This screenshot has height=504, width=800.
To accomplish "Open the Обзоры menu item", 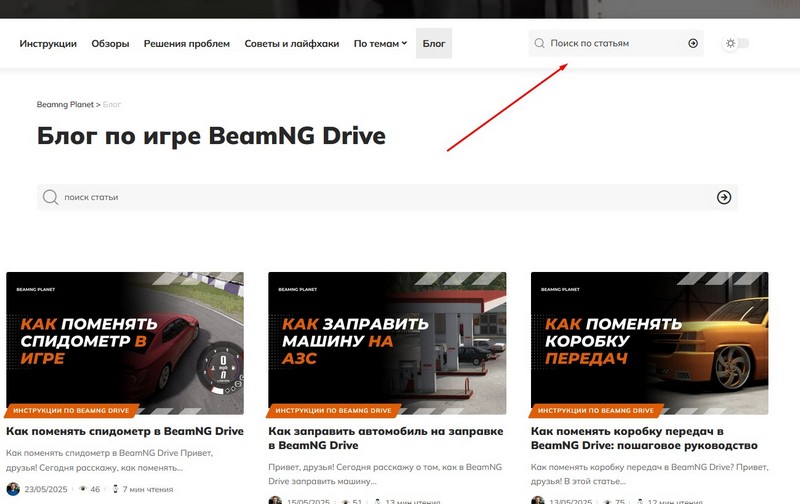I will (x=110, y=43).
